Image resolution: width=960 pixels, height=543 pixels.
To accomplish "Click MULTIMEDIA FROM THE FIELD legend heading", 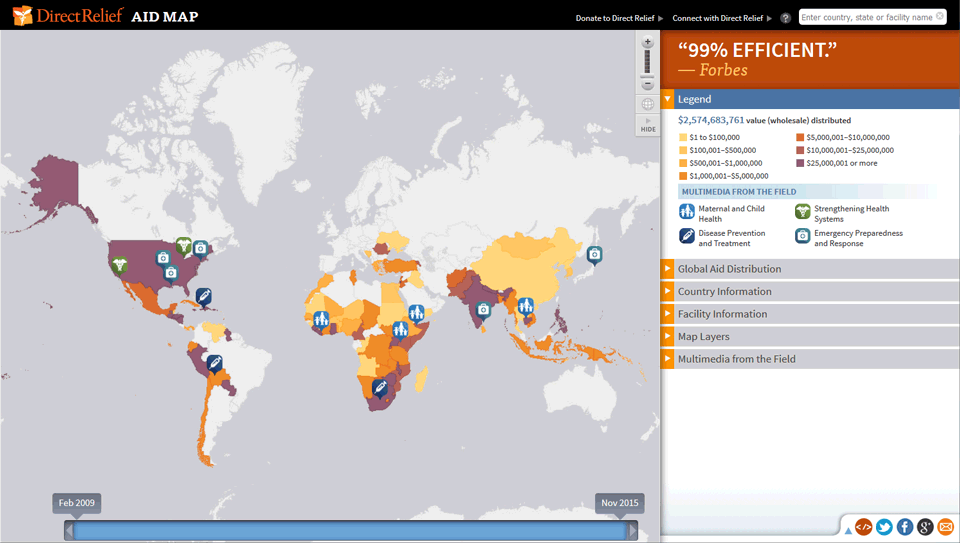I will click(x=739, y=192).
